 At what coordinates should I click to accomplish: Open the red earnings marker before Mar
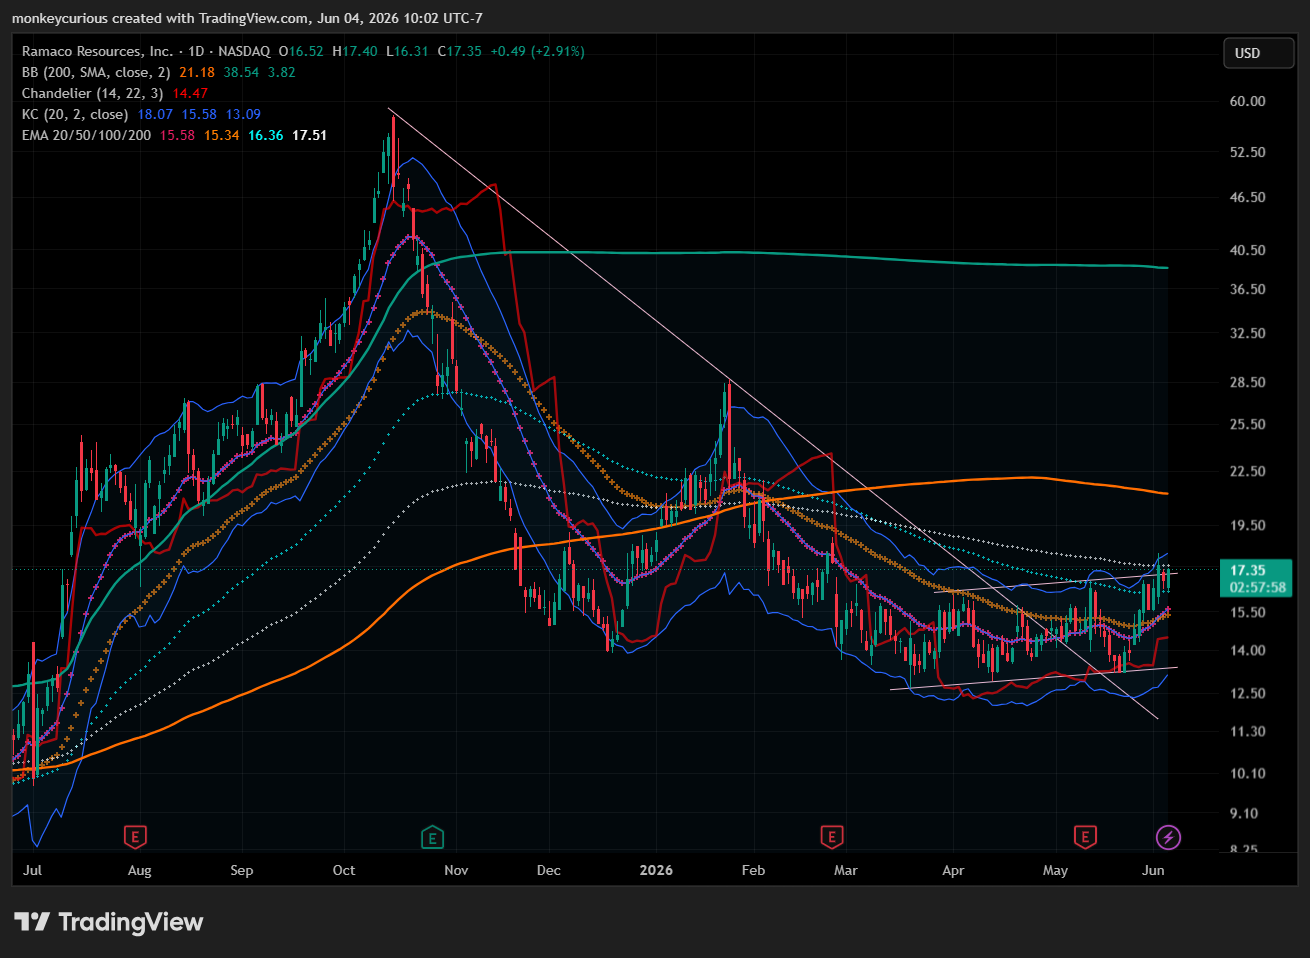click(831, 837)
